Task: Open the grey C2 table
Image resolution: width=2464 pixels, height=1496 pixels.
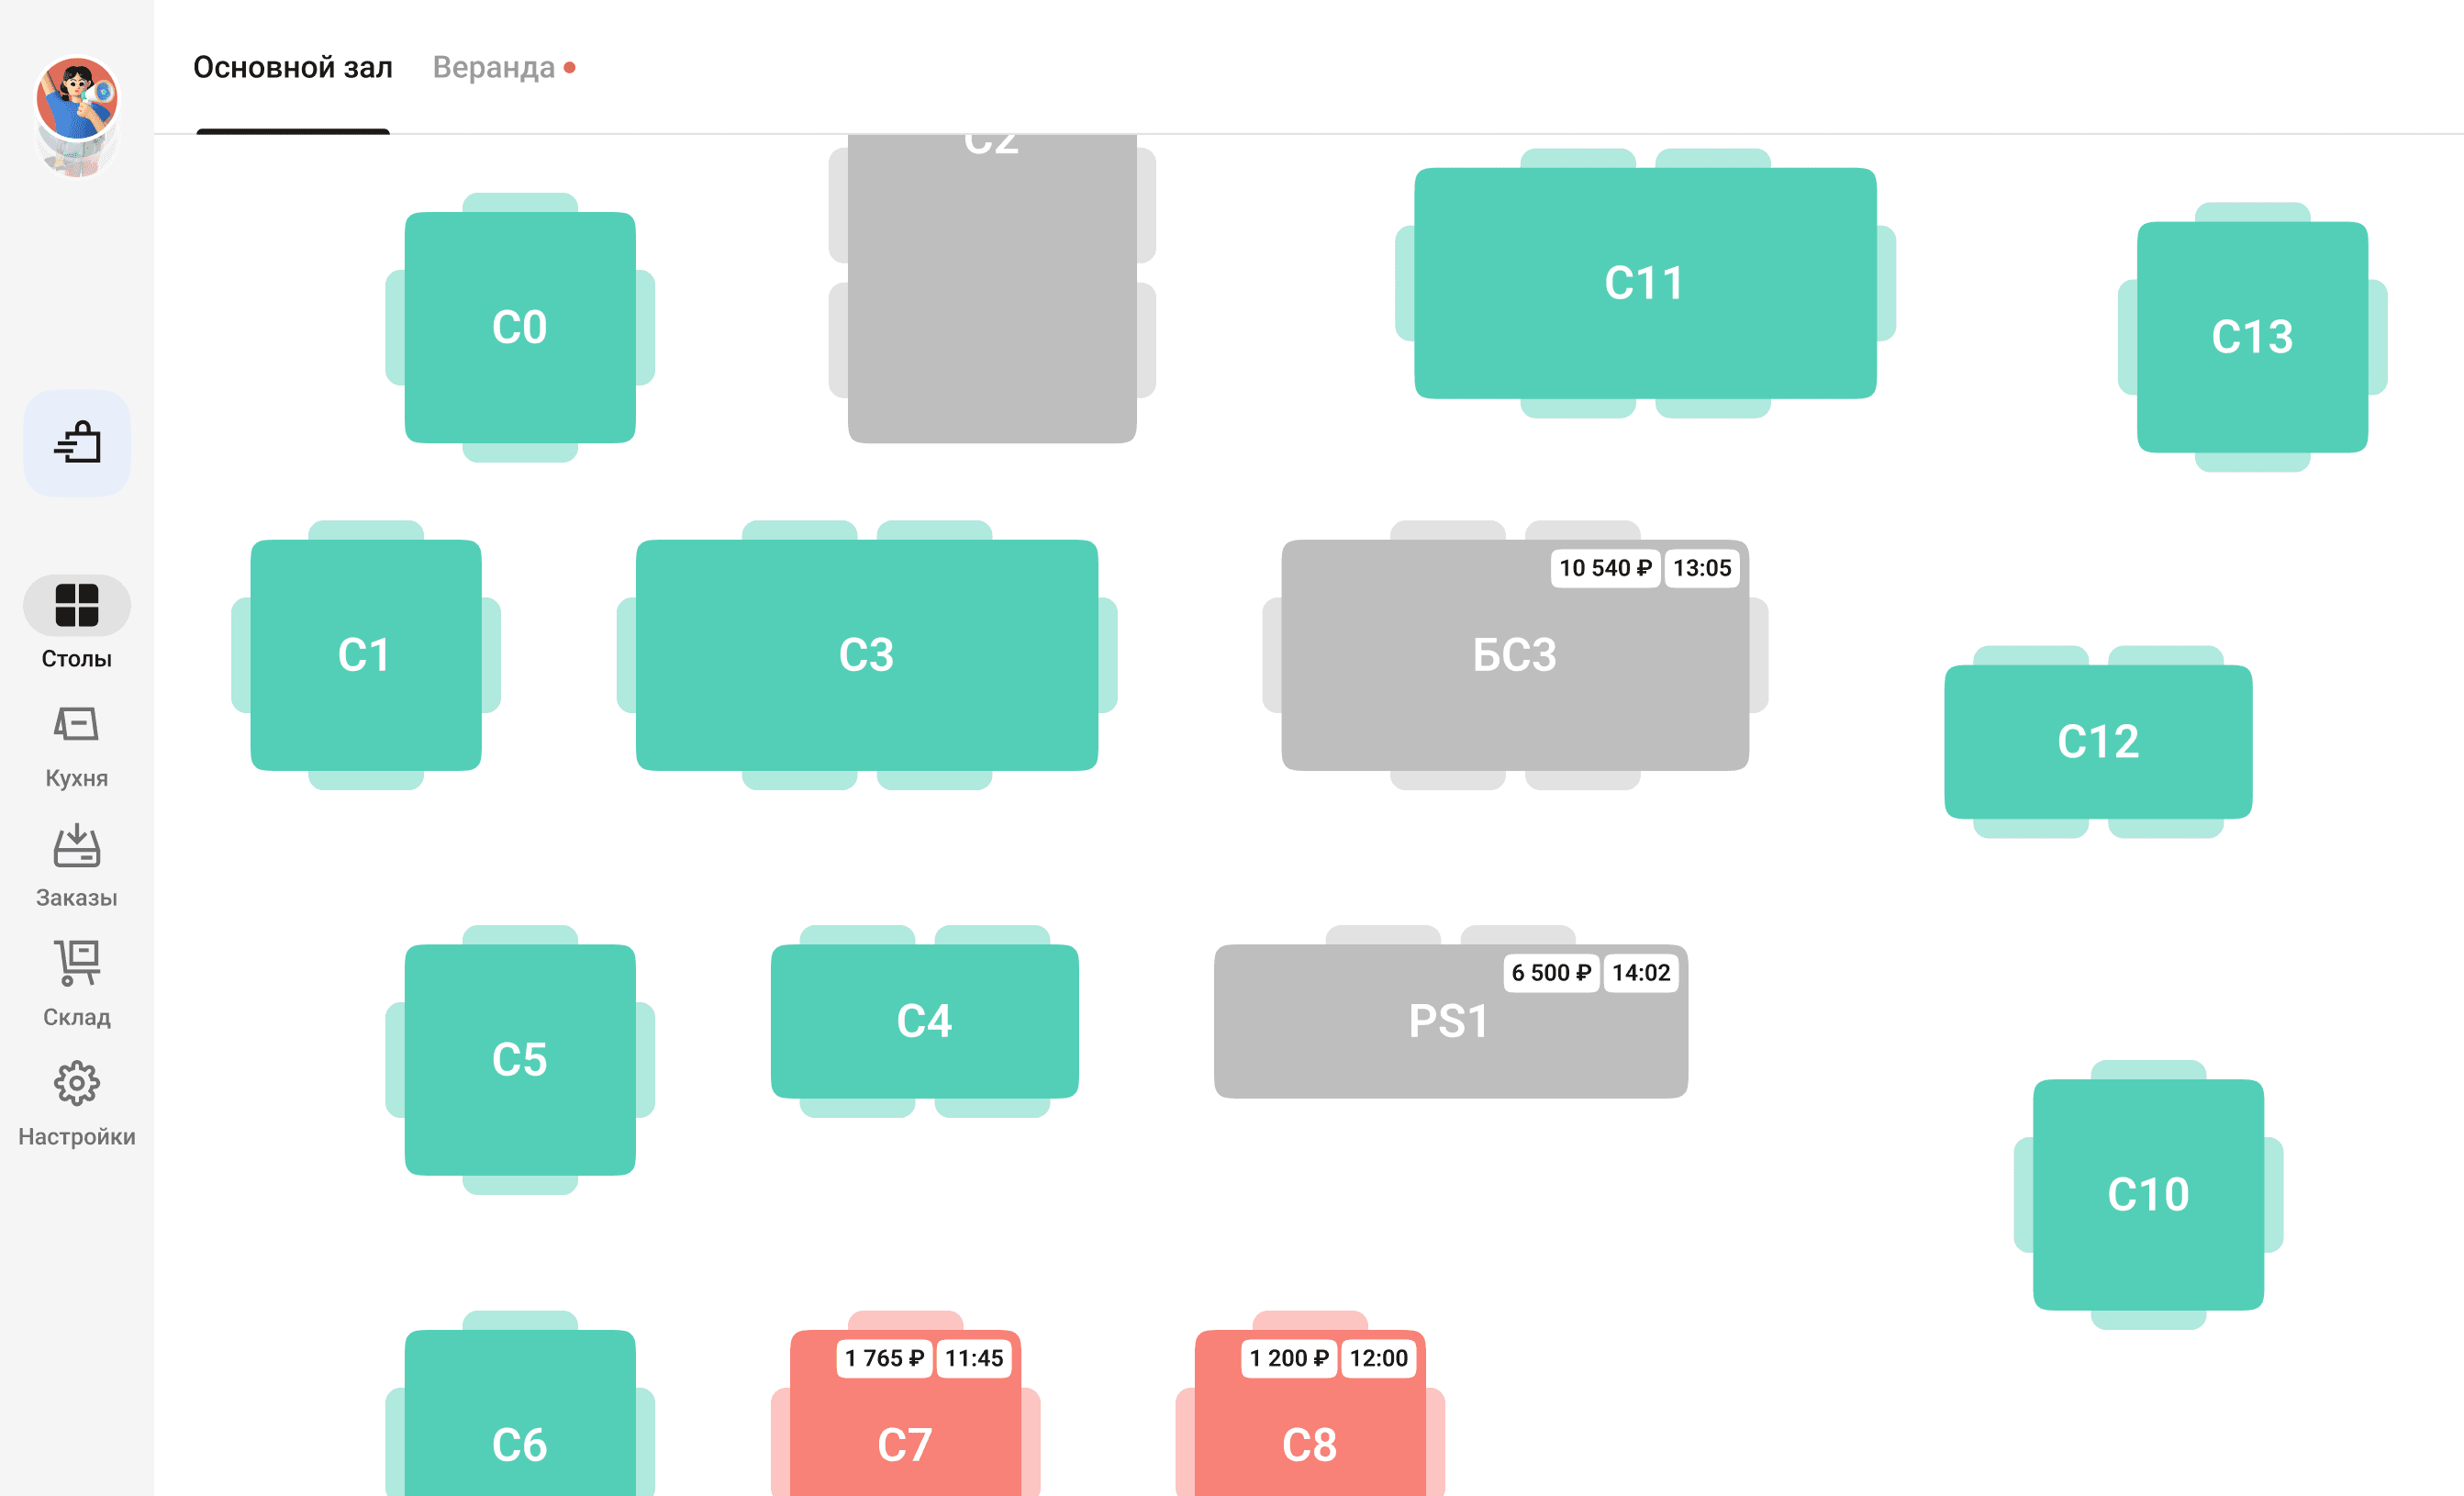Action: (992, 288)
